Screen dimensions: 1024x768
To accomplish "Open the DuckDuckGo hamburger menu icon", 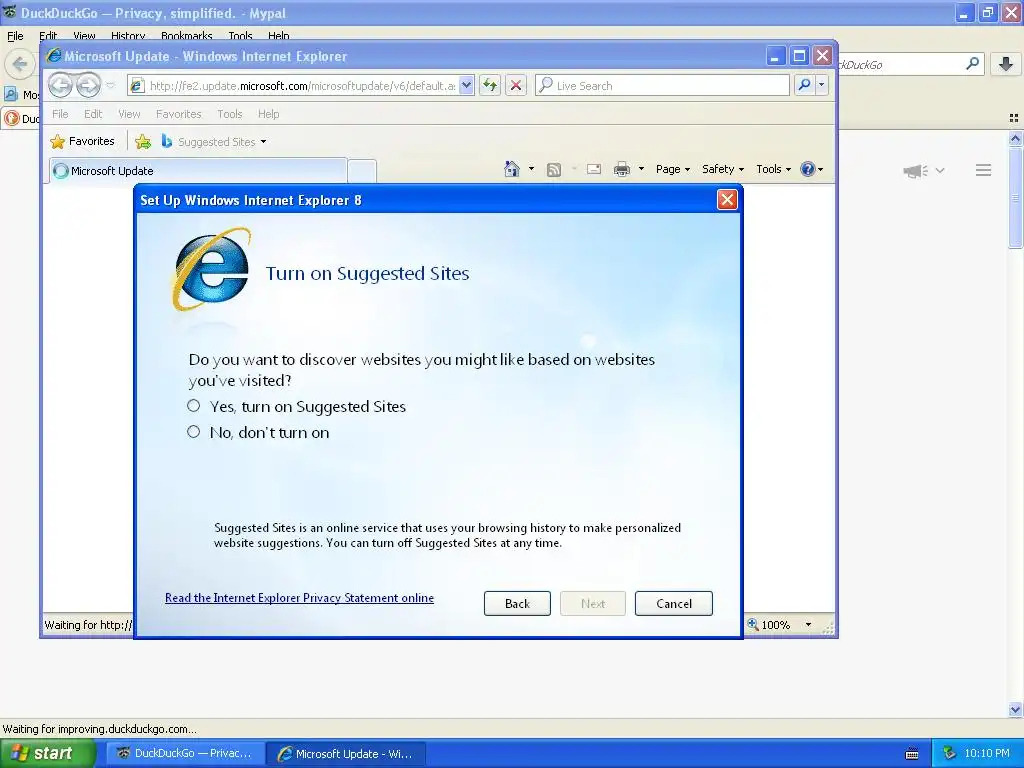I will [x=984, y=170].
